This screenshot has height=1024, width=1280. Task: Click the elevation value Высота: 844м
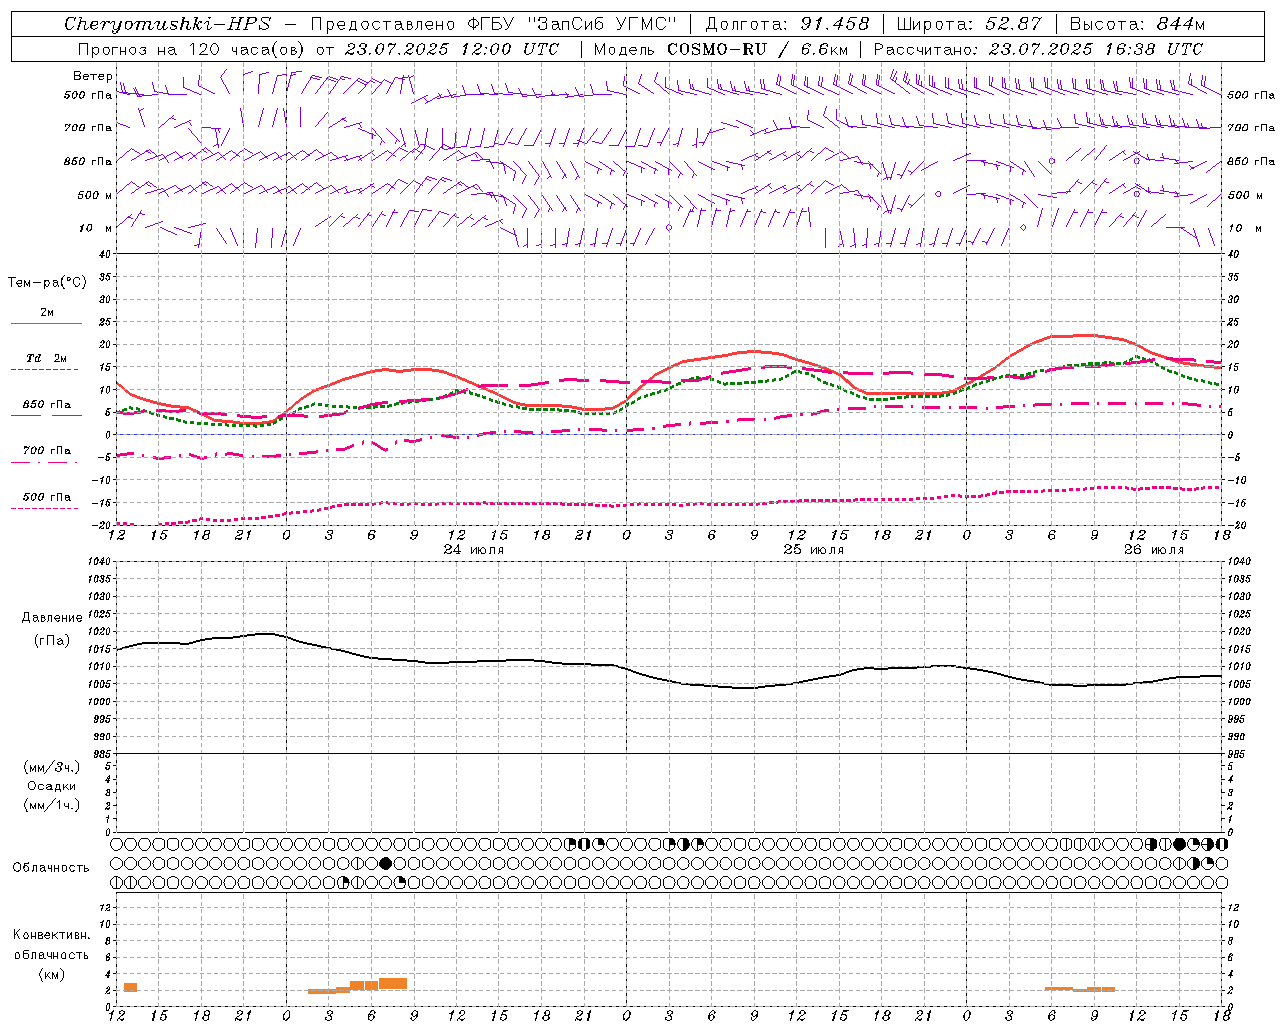coord(1137,24)
